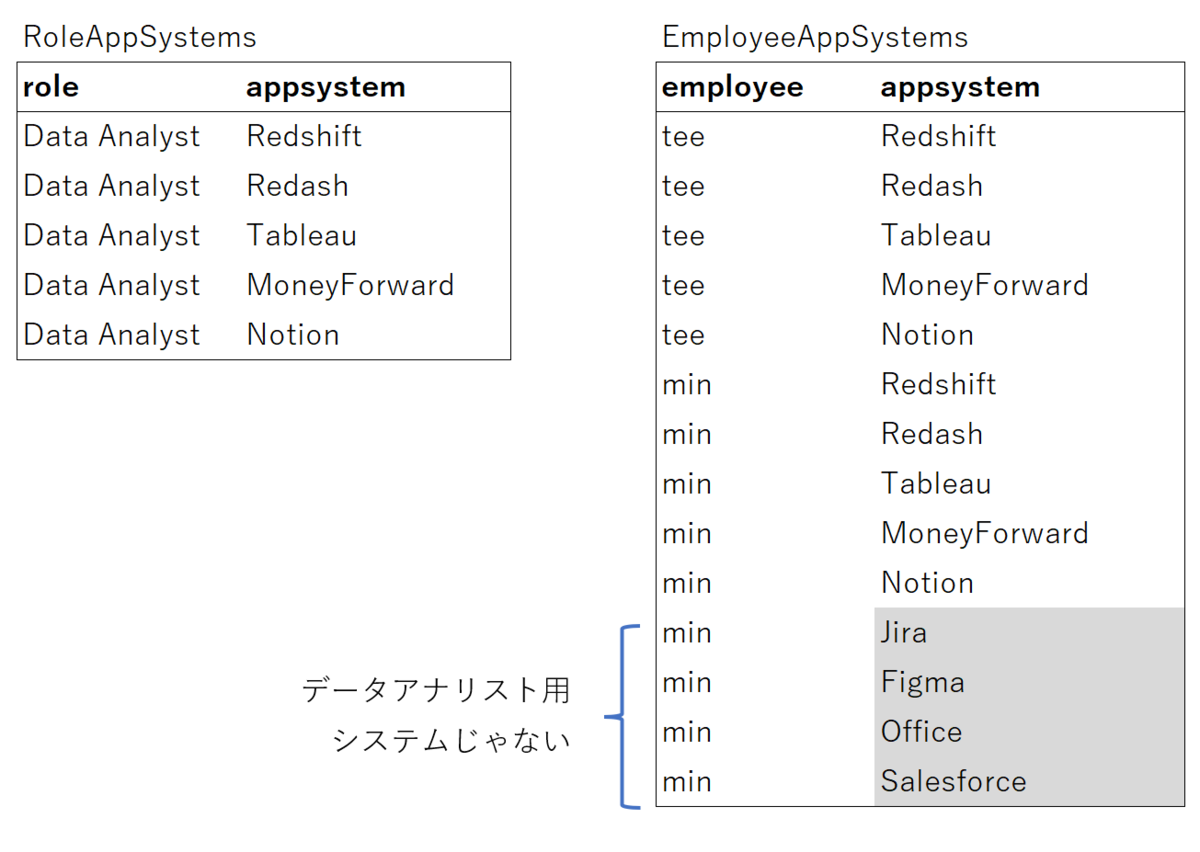Click MoneyForward cell in min's row
Viewport: 1200px width, 852px height.
[x=984, y=533]
